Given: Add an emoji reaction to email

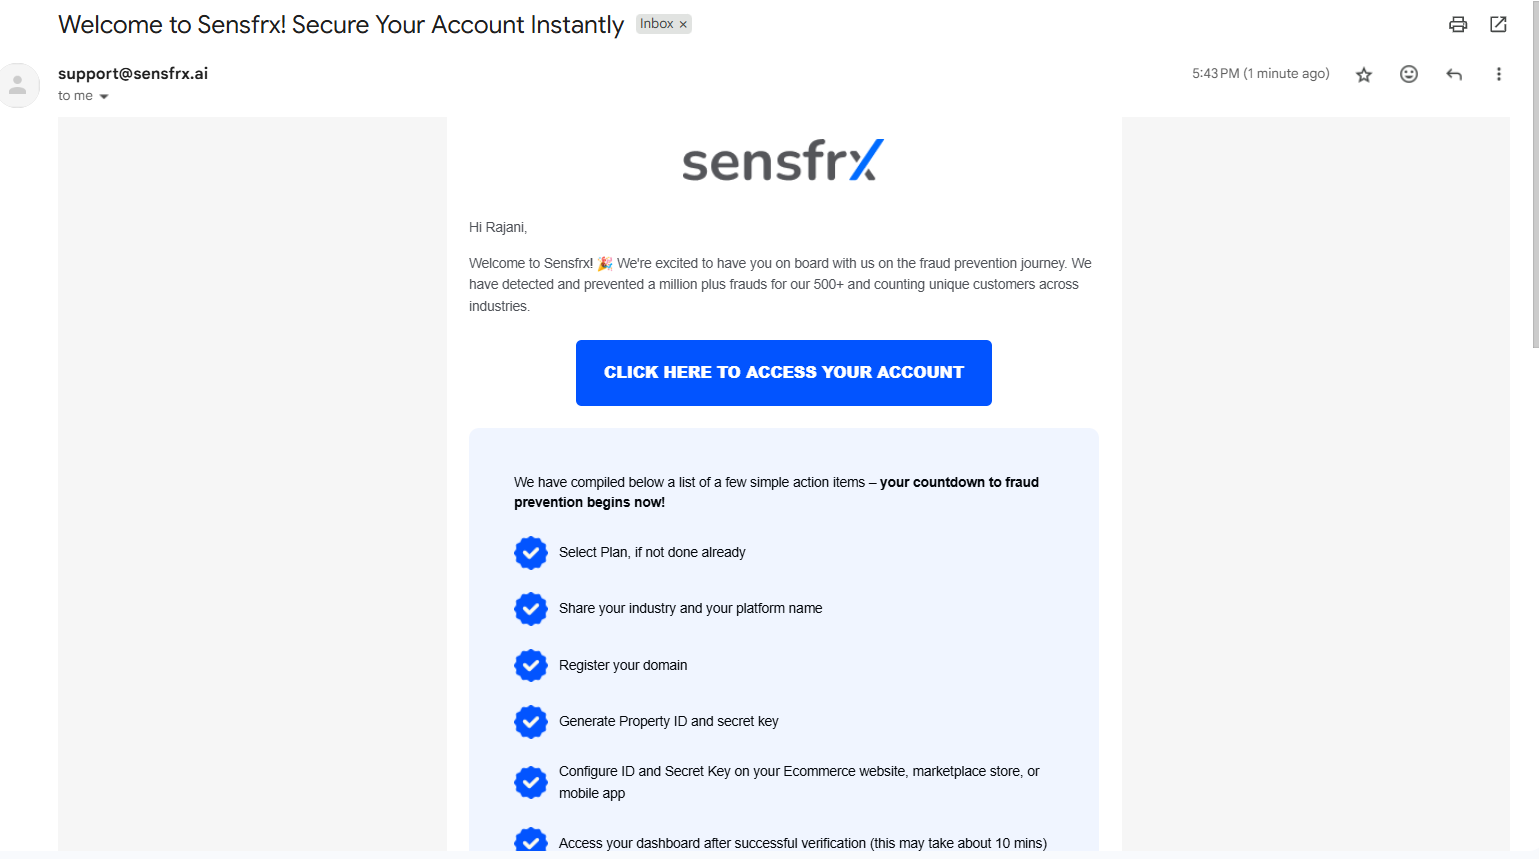Looking at the screenshot, I should pos(1409,74).
